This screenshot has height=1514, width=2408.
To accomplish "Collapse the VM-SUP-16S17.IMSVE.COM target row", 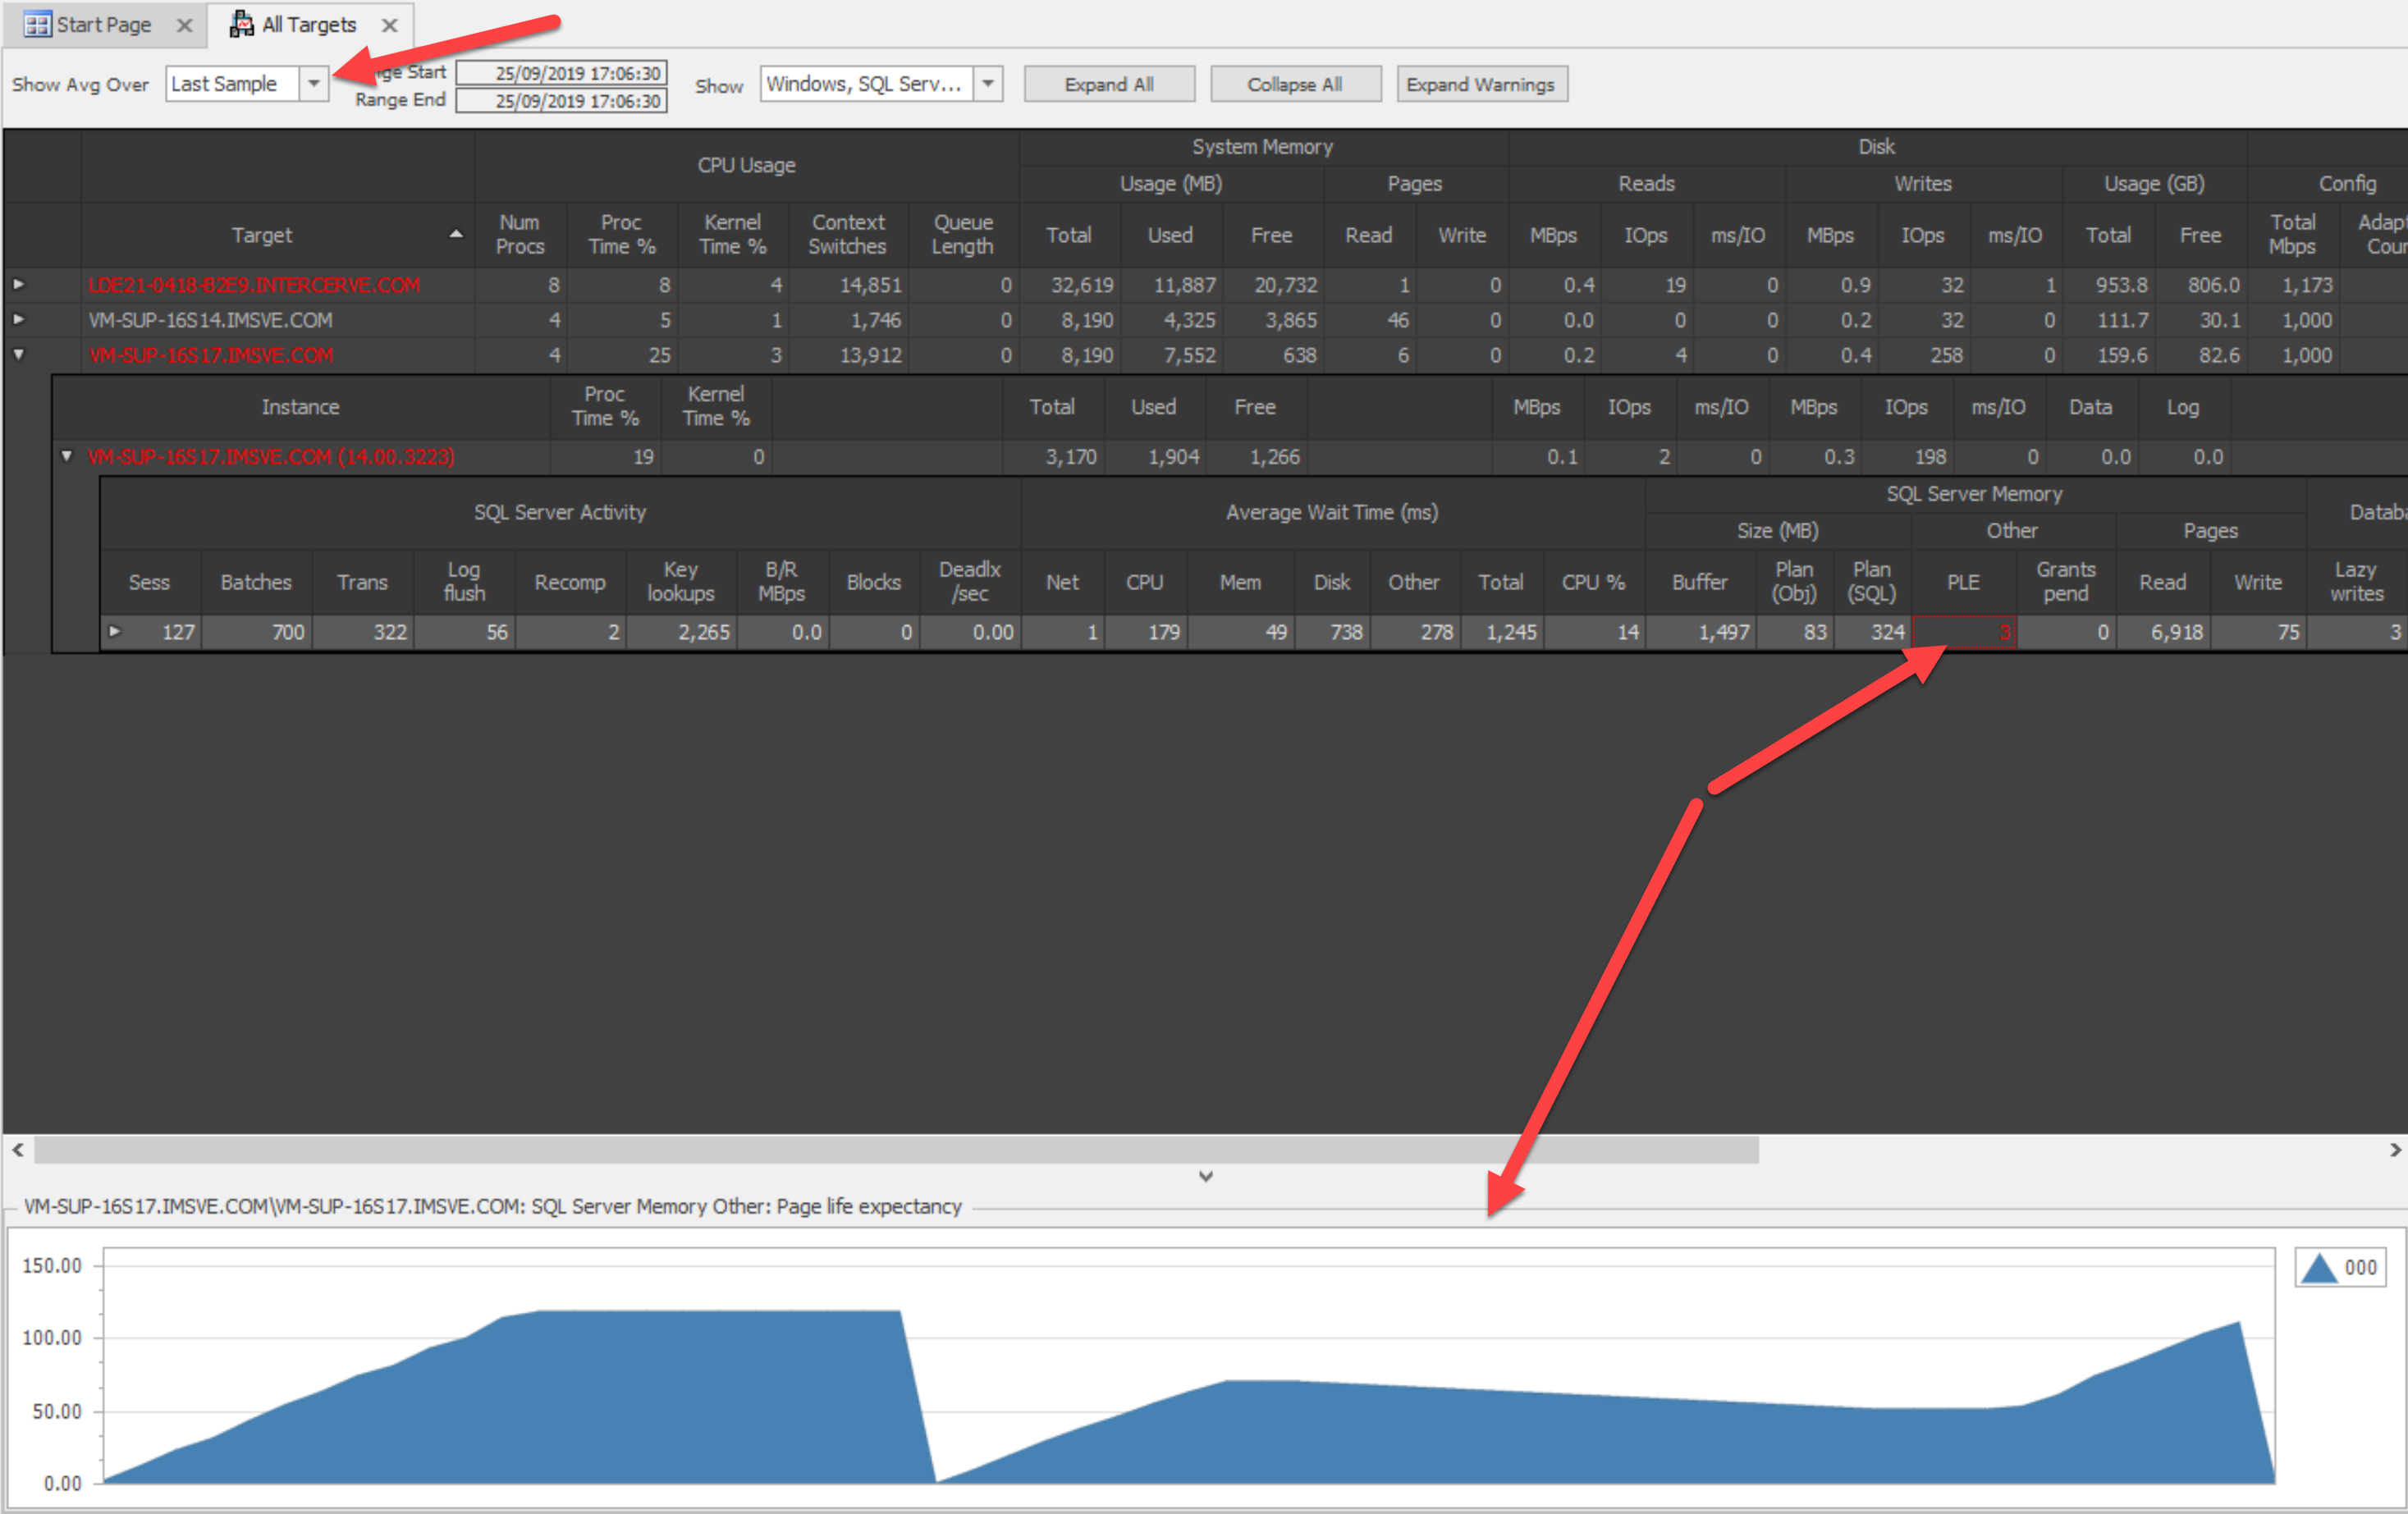I will point(19,355).
